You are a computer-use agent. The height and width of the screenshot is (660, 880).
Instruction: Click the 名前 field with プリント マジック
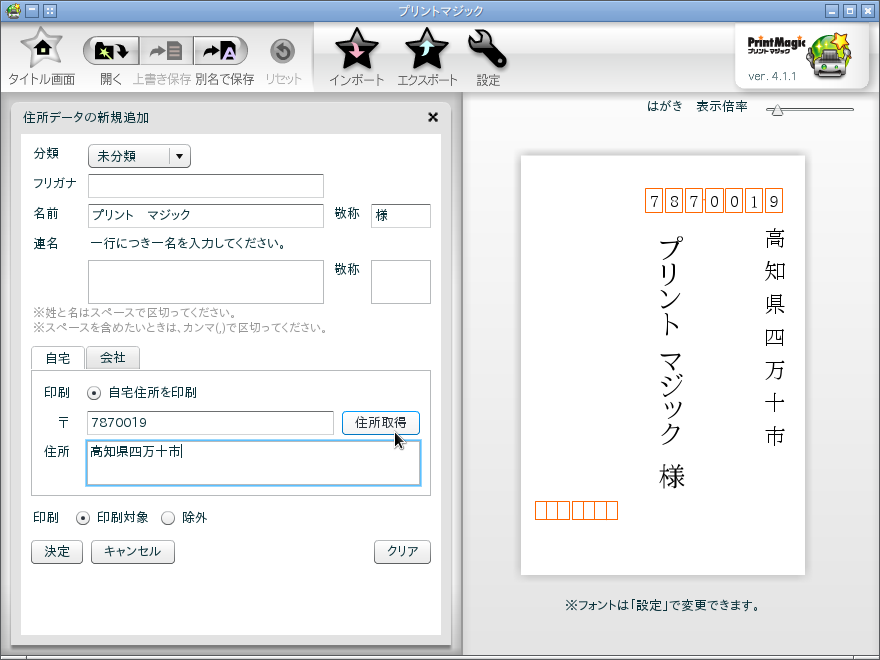(206, 216)
